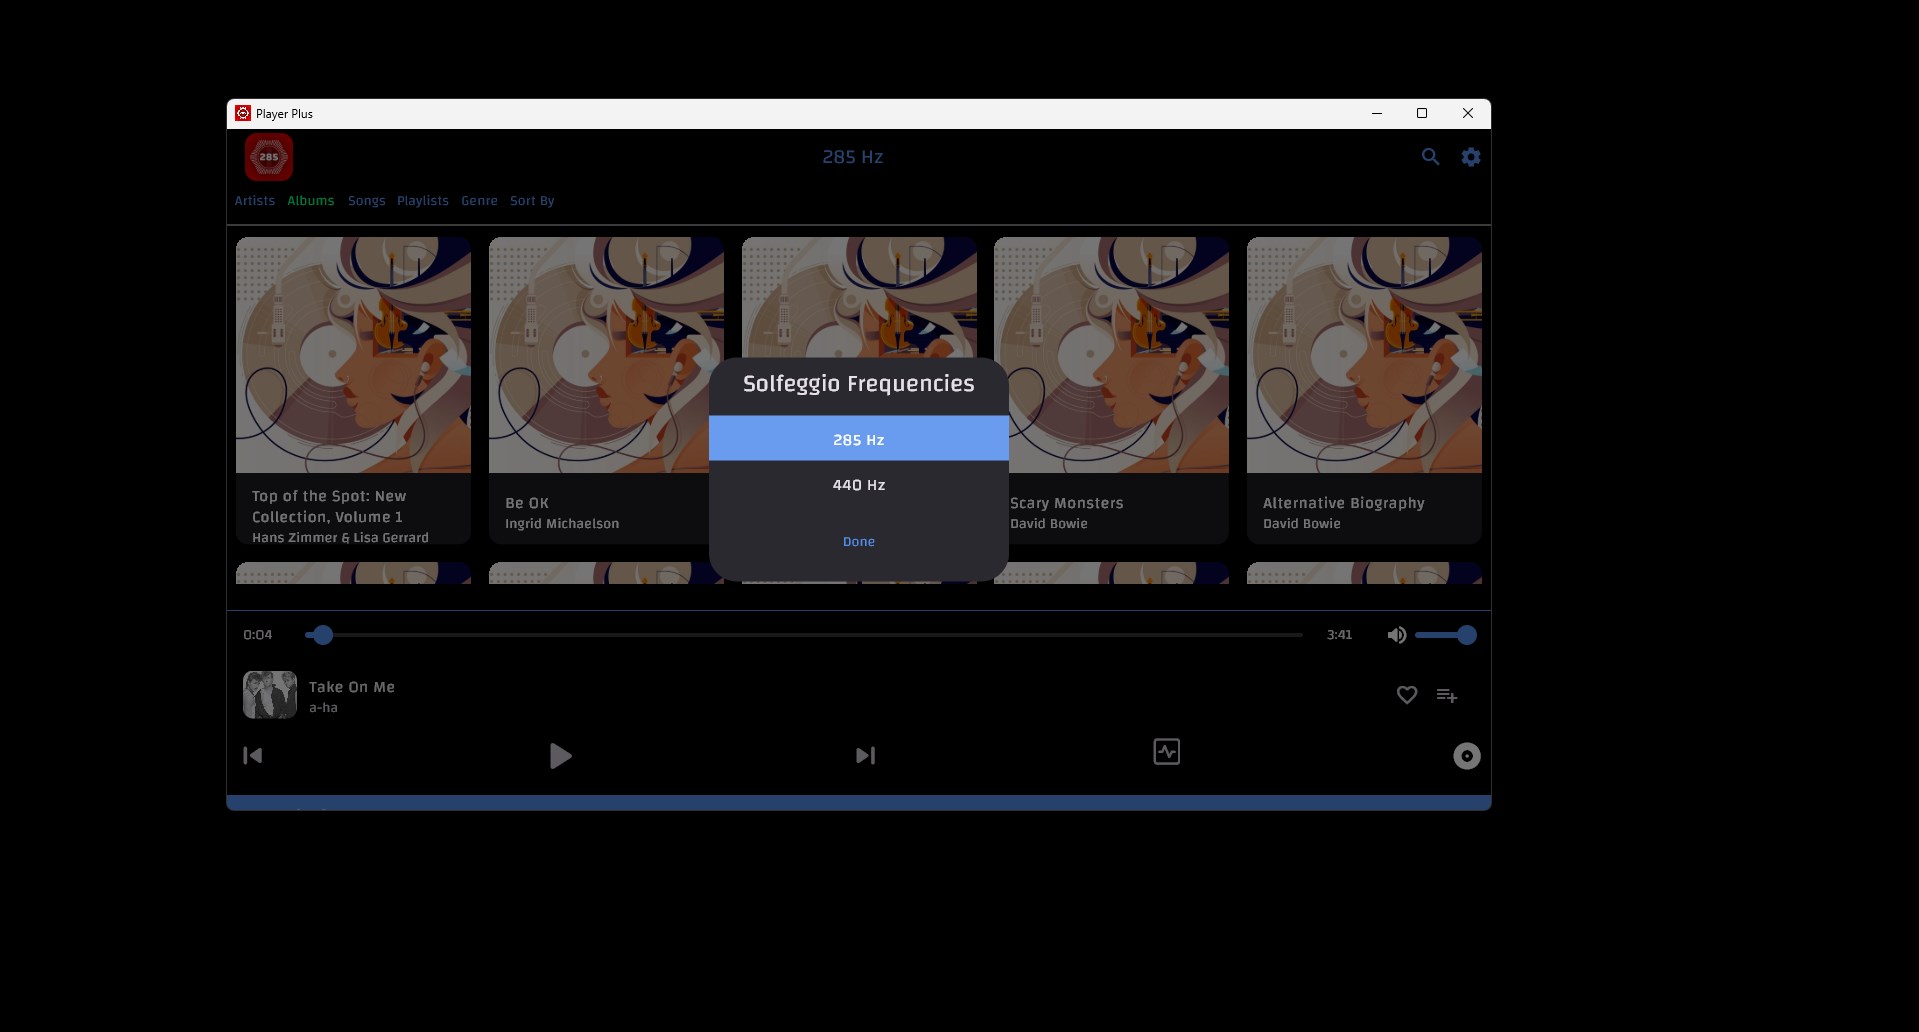Click the Alternative Biography album title
Image resolution: width=1919 pixels, height=1032 pixels.
click(x=1344, y=503)
